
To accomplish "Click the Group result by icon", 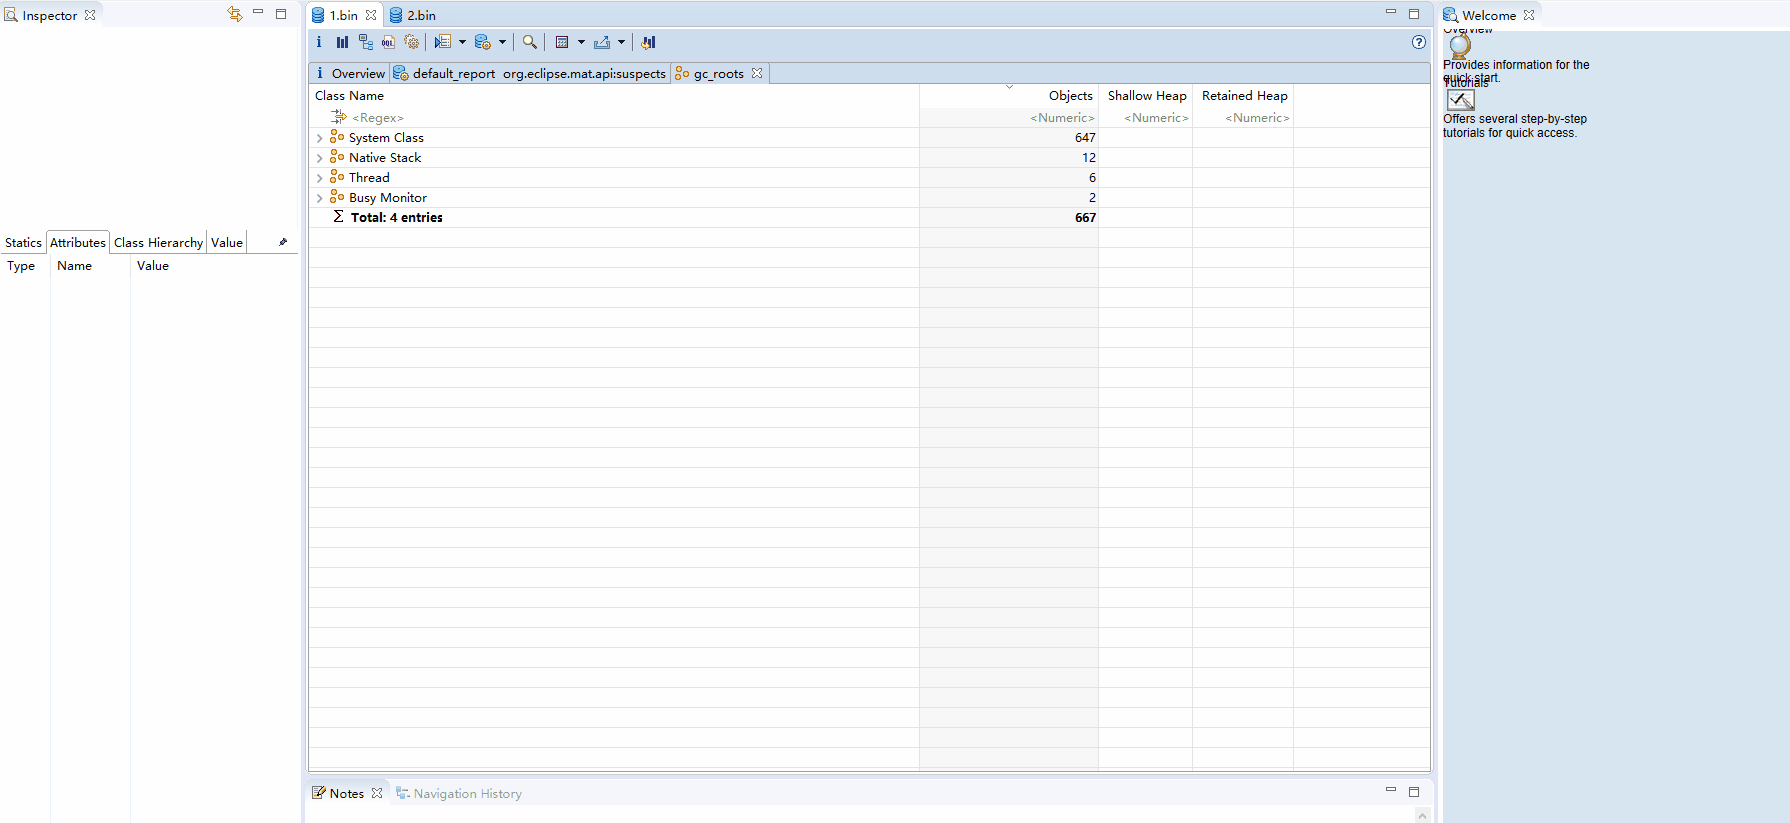I will point(562,42).
